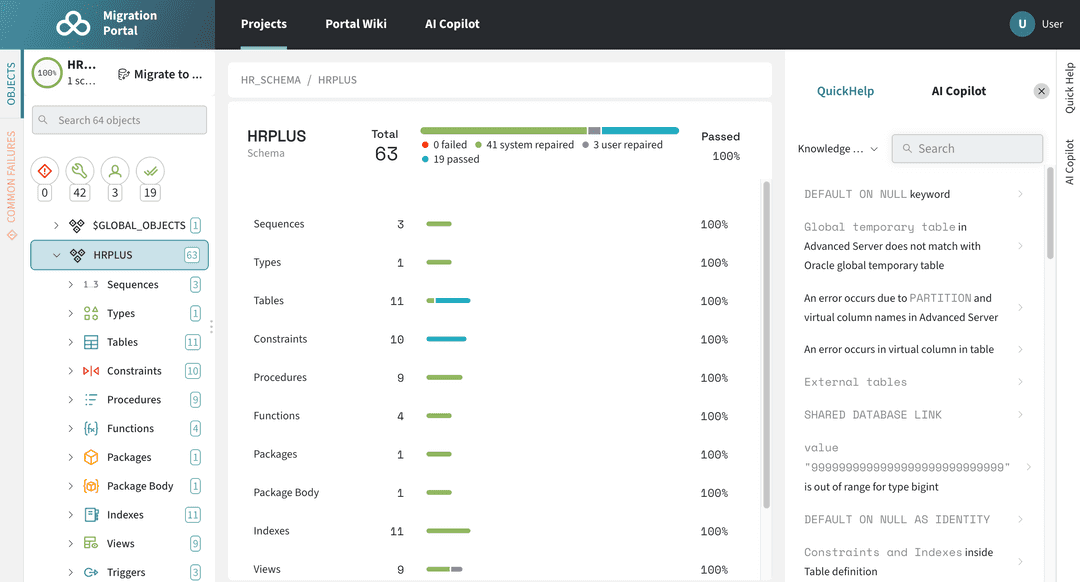Open the Knowledge Base dropdown
The width and height of the screenshot is (1080, 582).
tap(838, 148)
